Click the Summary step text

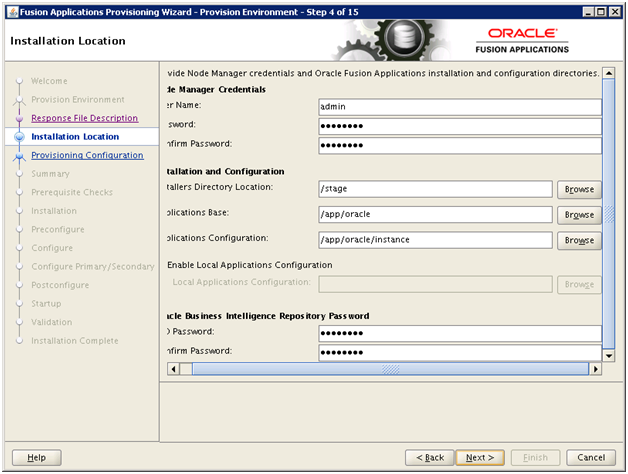[50, 174]
